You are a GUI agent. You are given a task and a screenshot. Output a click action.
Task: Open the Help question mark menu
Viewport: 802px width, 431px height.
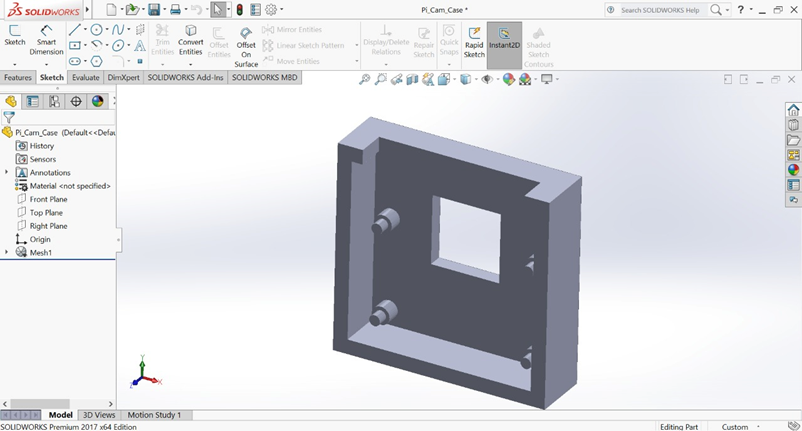point(740,9)
